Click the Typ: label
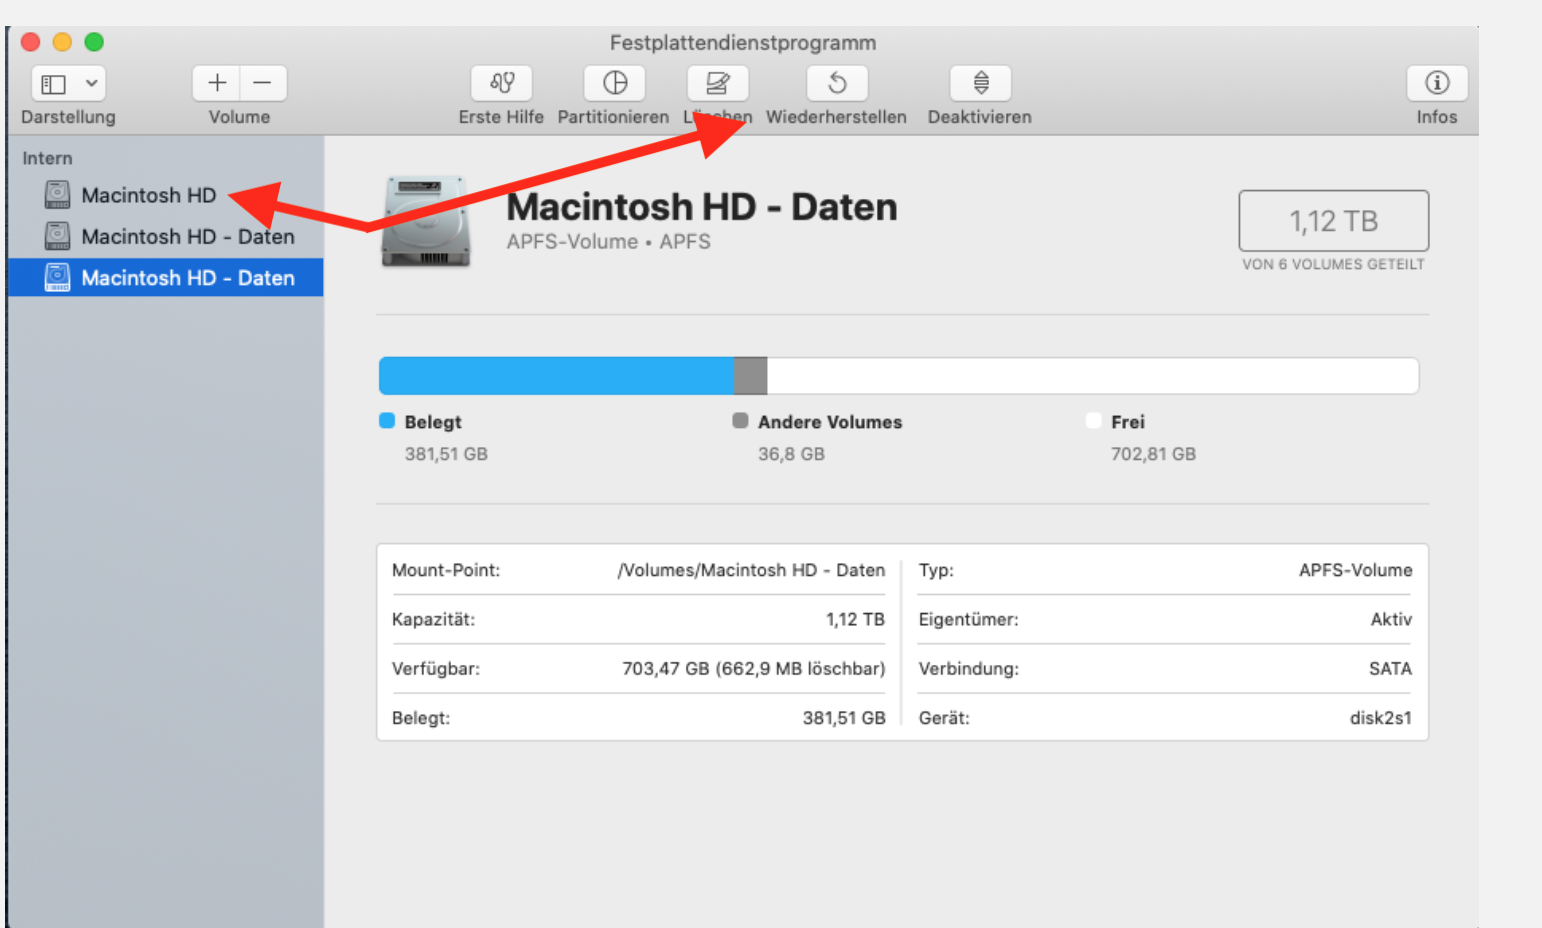The image size is (1542, 928). pyautogui.click(x=936, y=570)
